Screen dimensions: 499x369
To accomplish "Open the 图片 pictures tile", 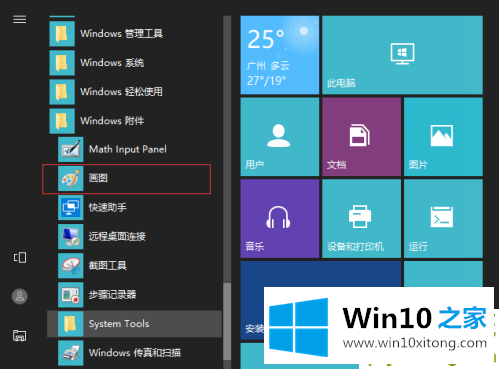I will [443, 137].
